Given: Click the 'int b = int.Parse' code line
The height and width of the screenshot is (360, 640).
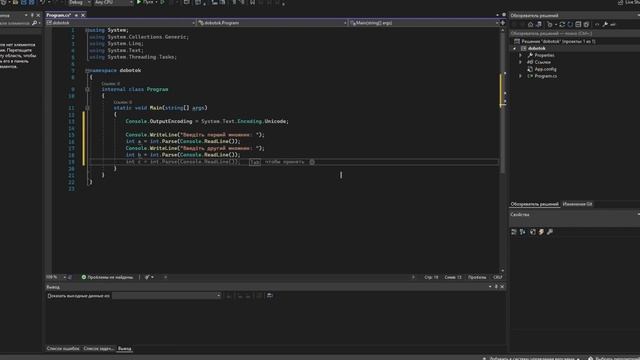Looking at the screenshot, I should [x=183, y=155].
